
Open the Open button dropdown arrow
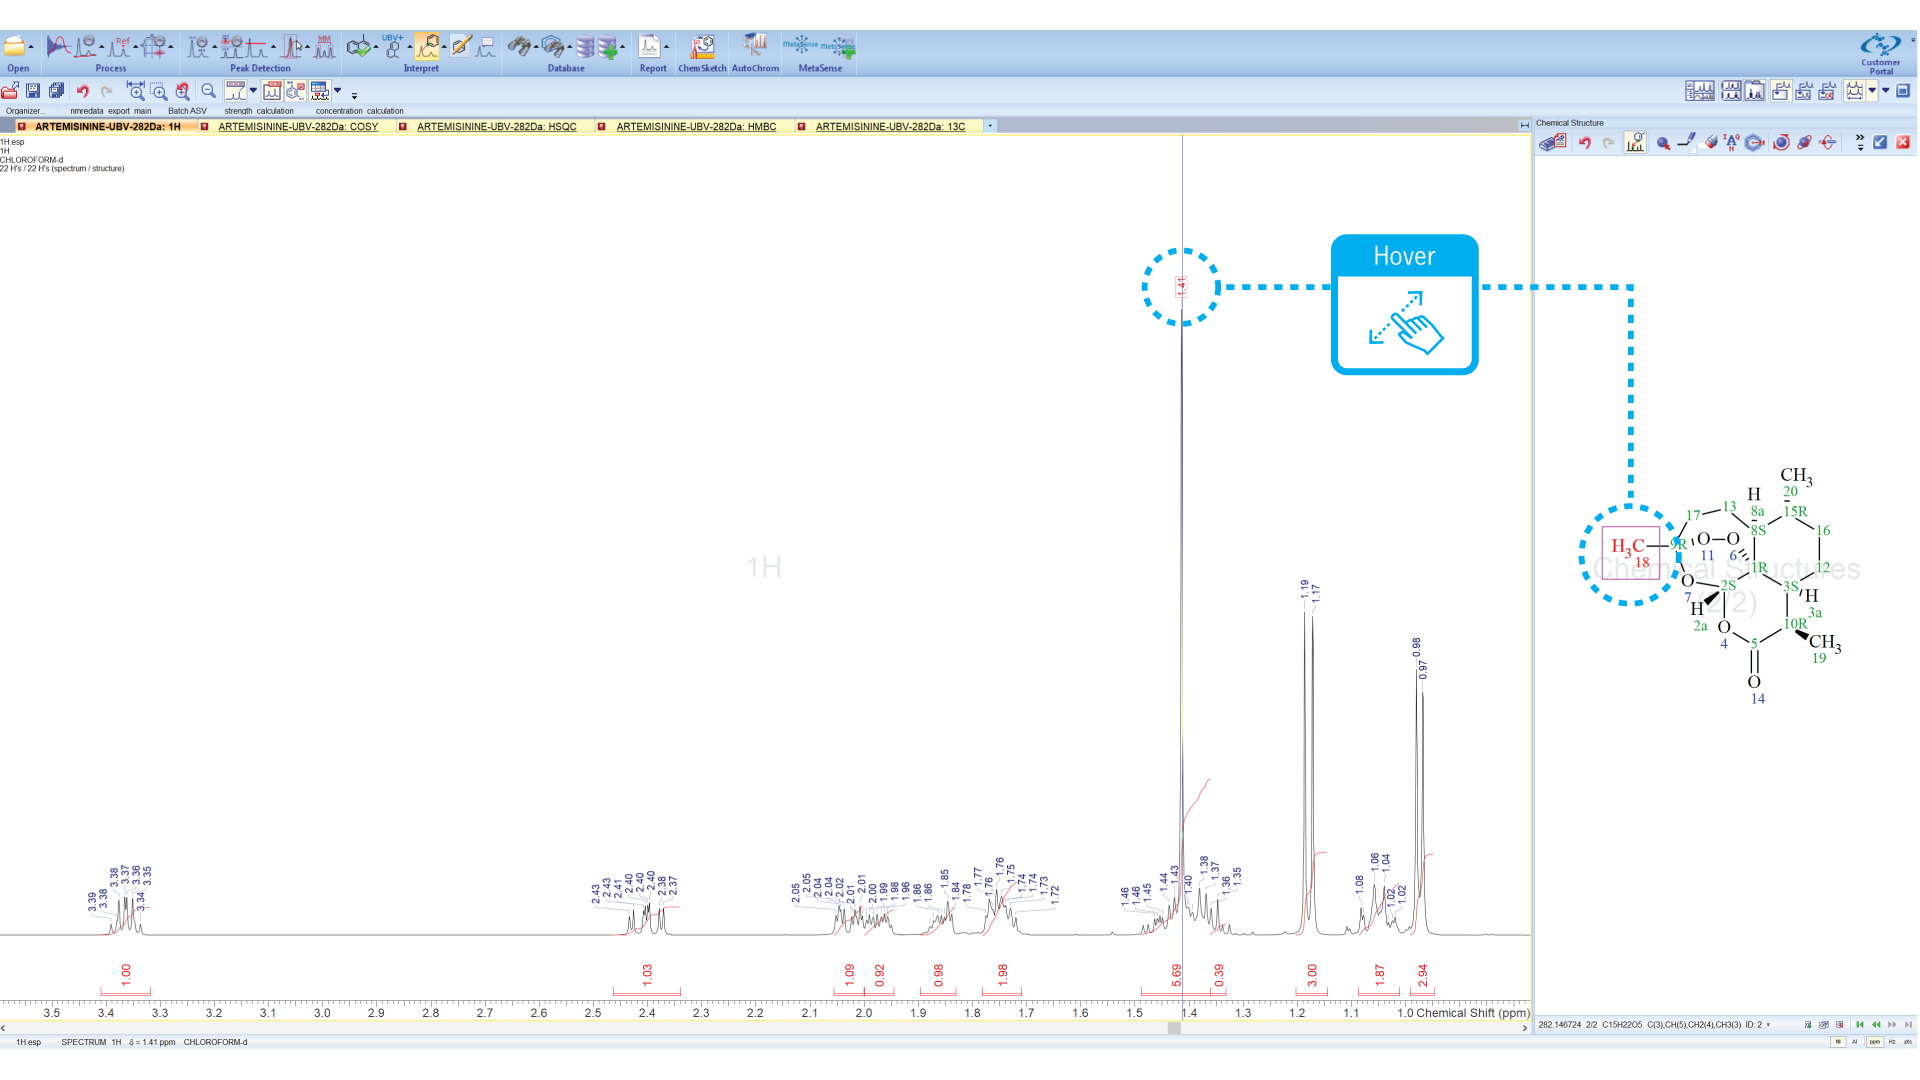click(33, 45)
